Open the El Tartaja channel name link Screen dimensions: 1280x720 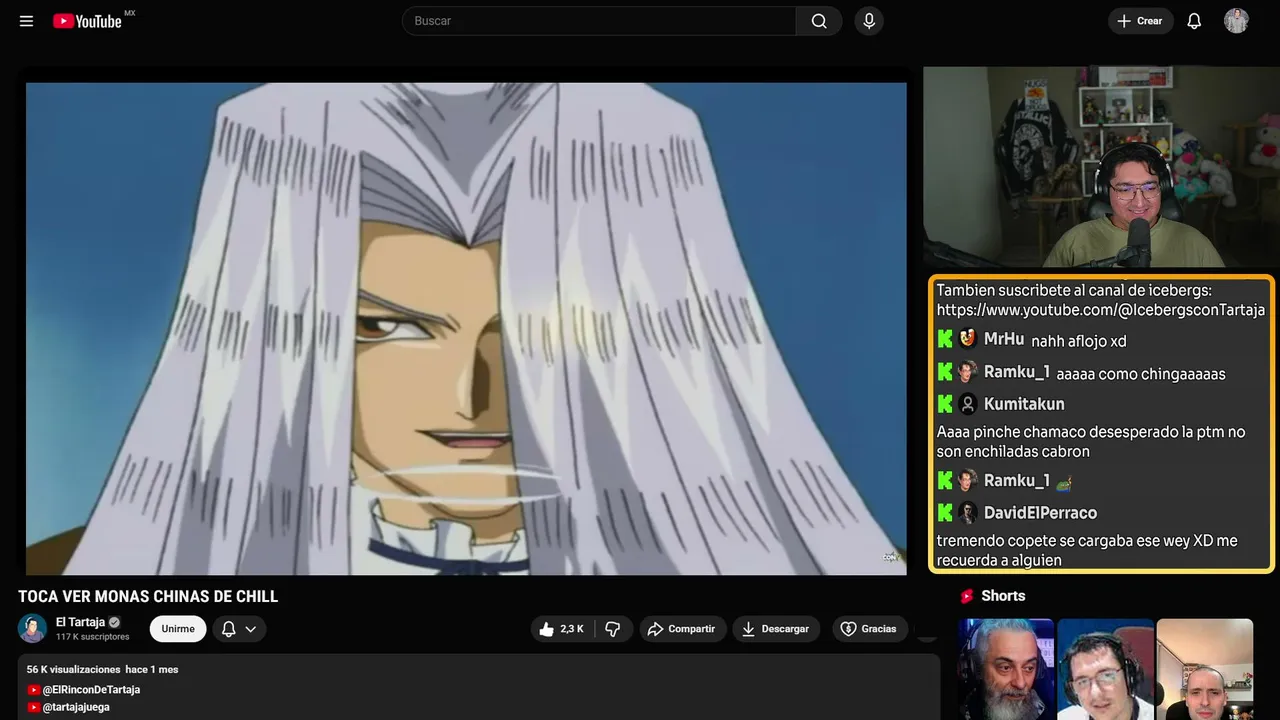[80, 622]
